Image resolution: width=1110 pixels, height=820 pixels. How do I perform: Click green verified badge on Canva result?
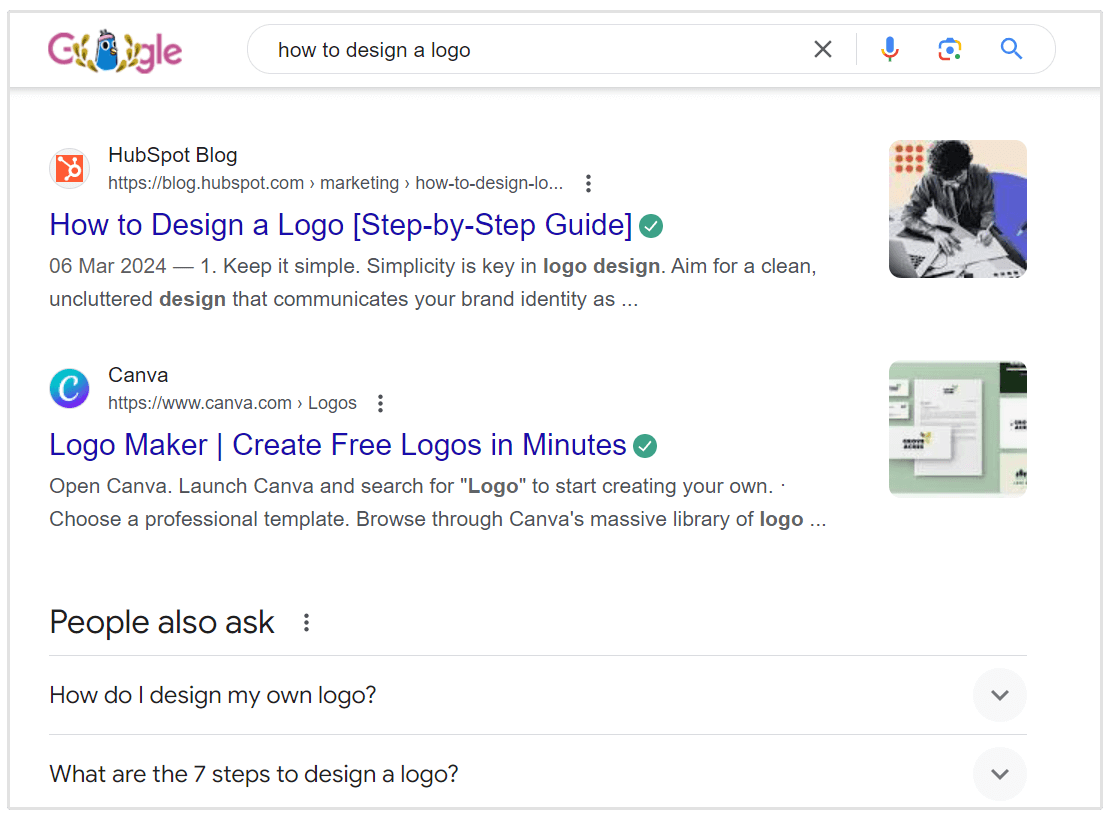tap(646, 446)
